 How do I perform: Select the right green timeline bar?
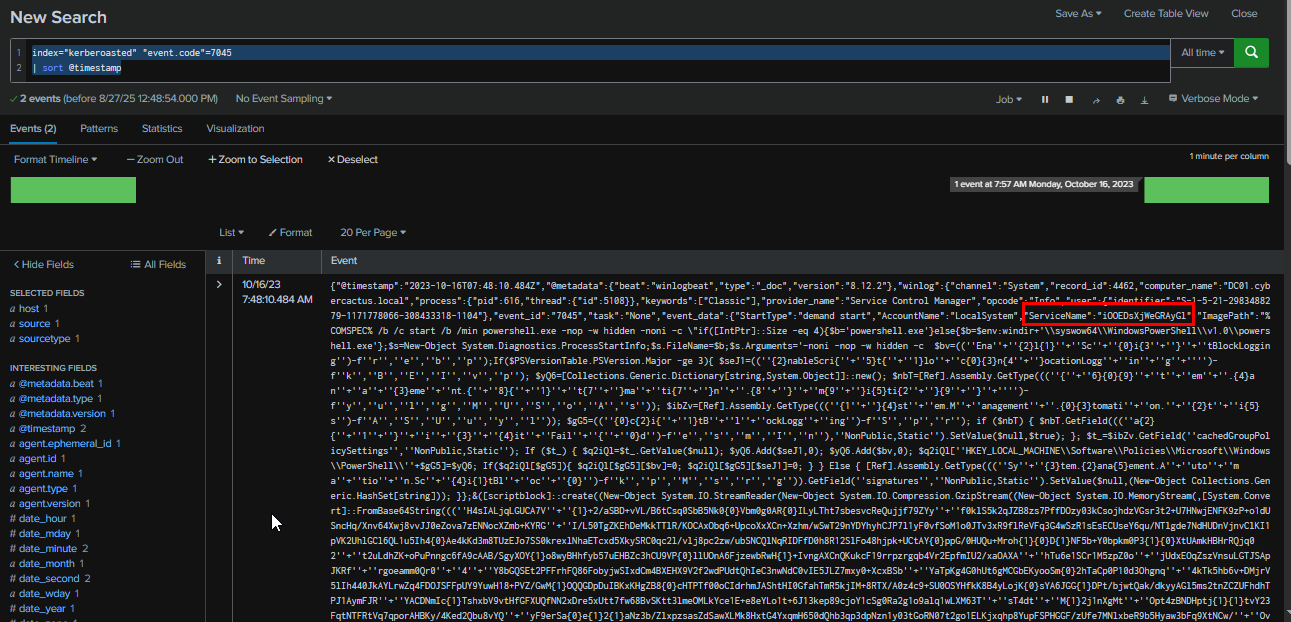(1206, 190)
